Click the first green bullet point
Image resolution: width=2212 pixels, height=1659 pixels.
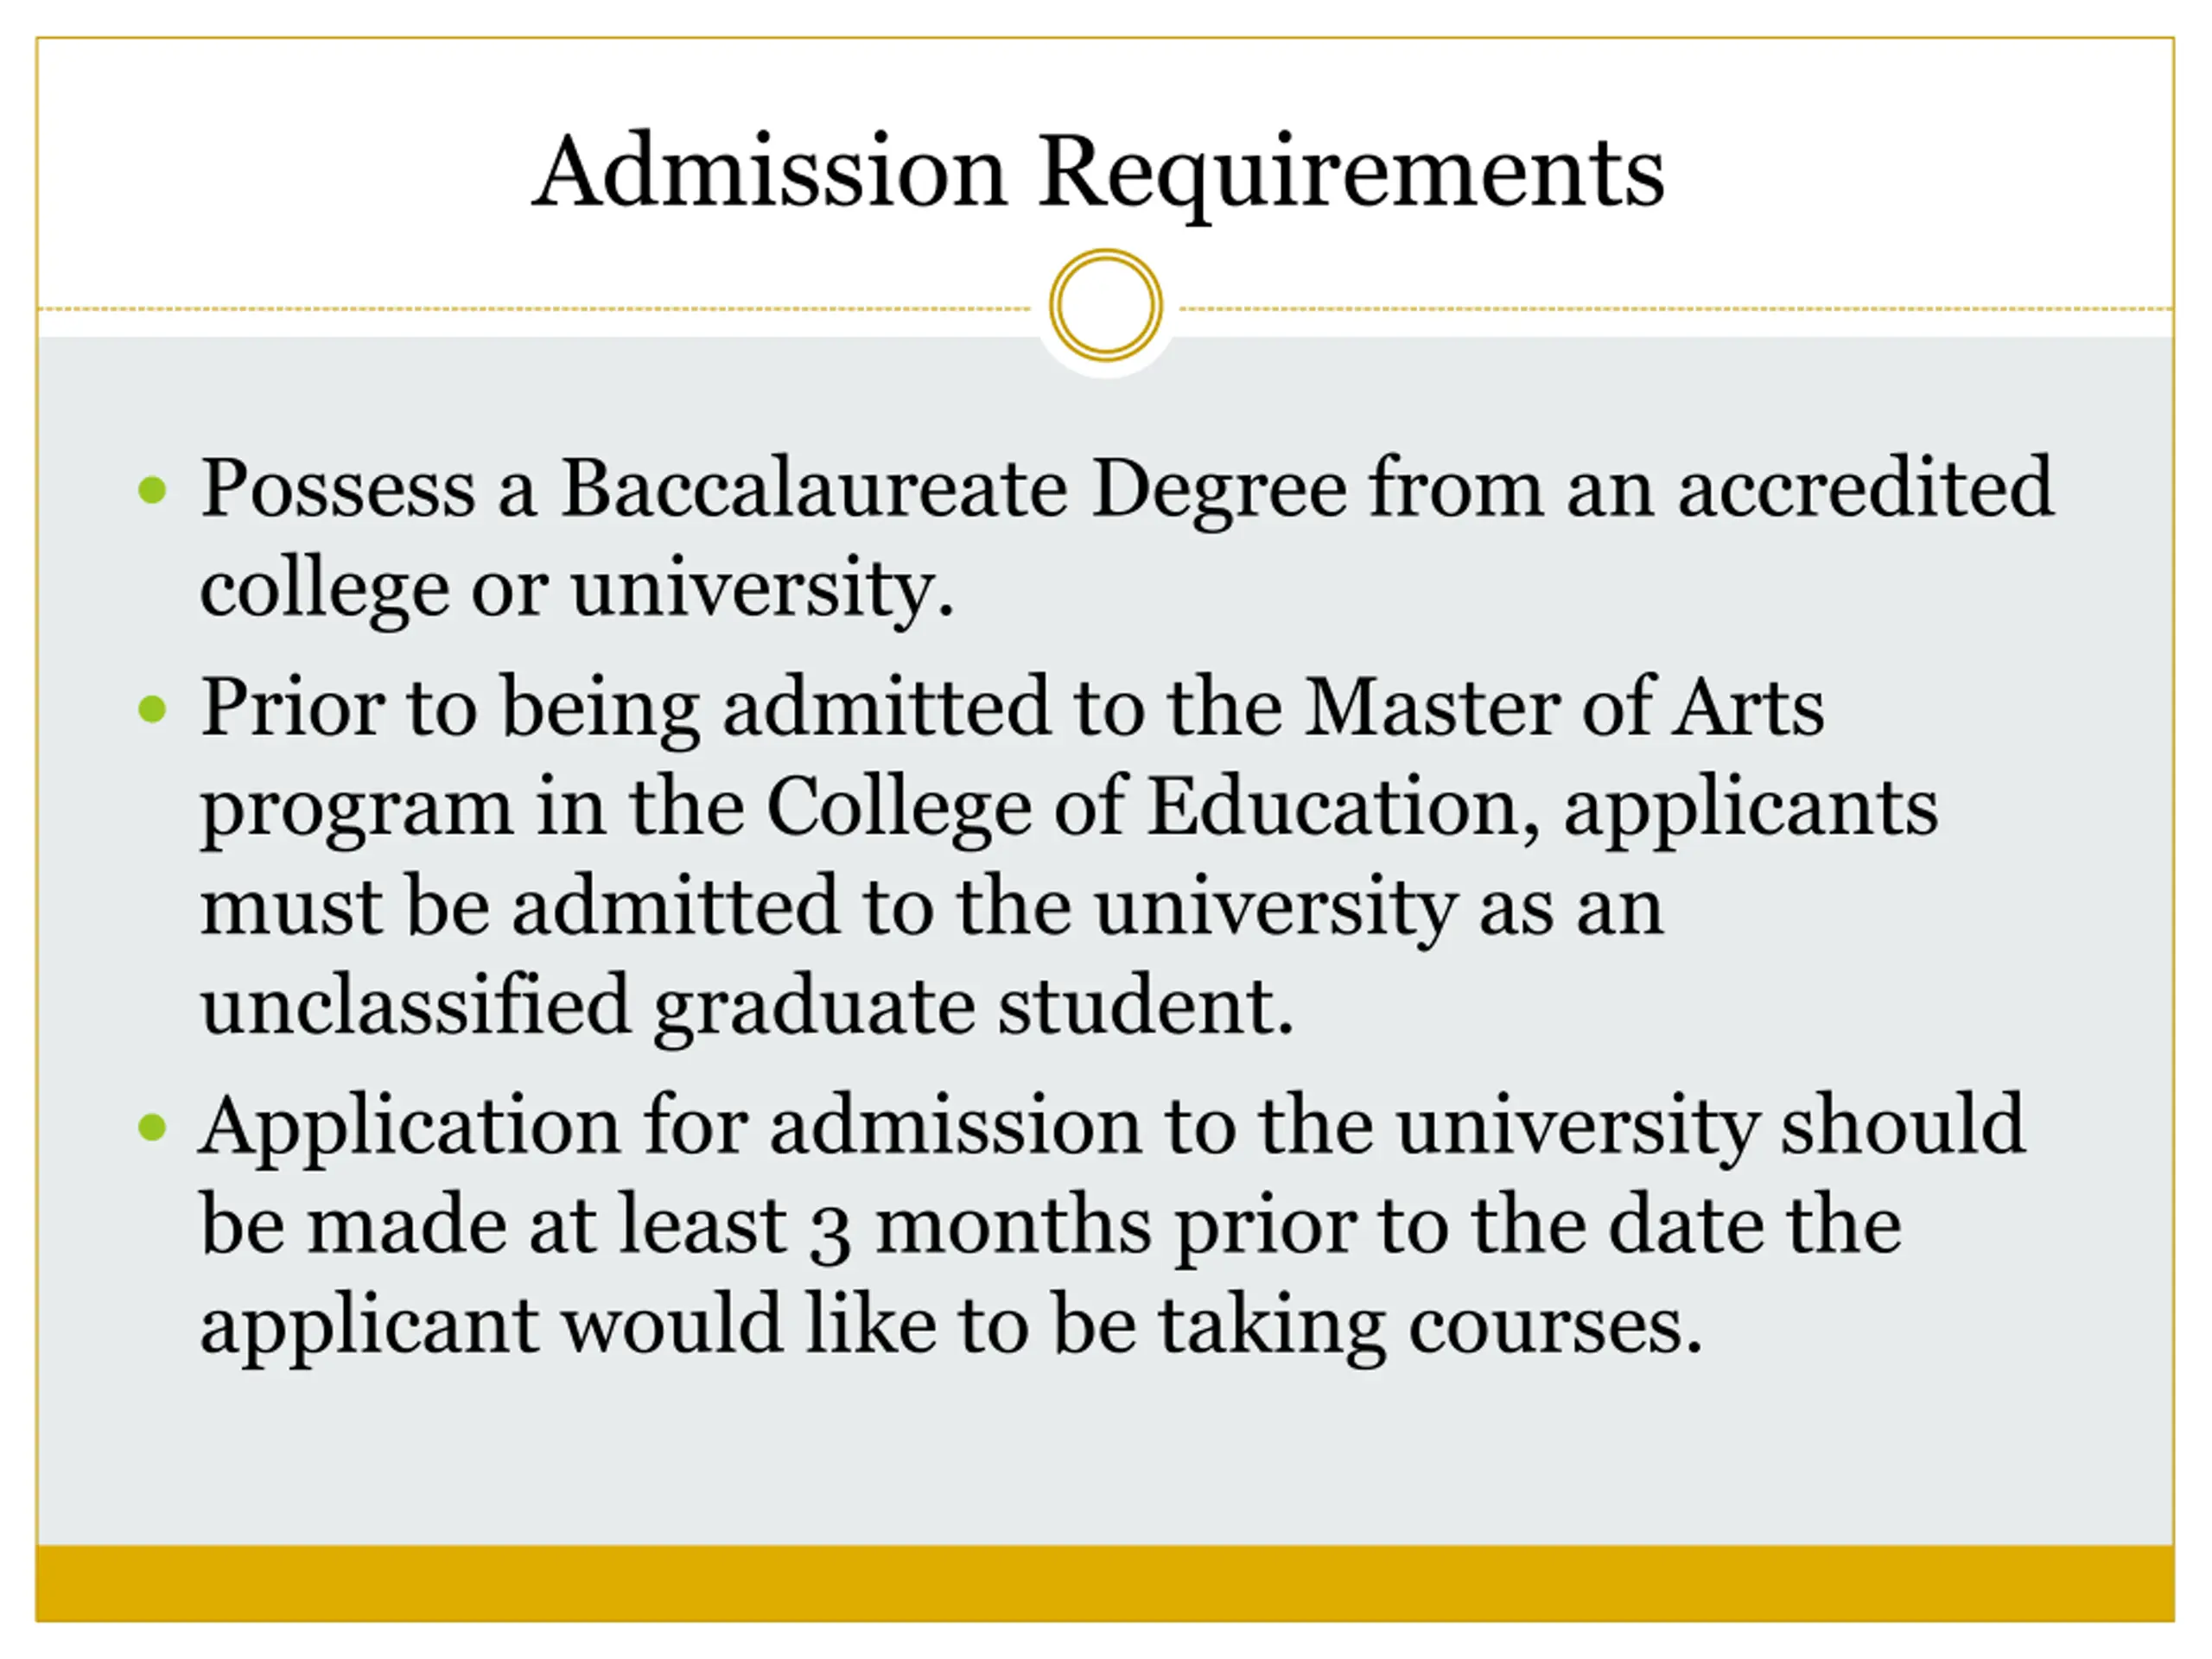tap(152, 490)
